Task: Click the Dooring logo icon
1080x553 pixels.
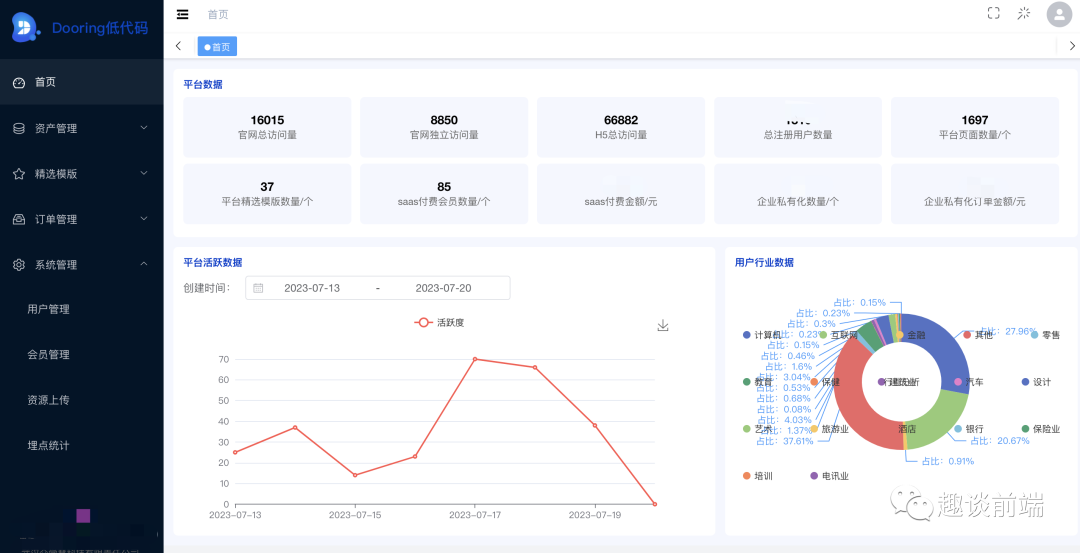Action: click(25, 27)
